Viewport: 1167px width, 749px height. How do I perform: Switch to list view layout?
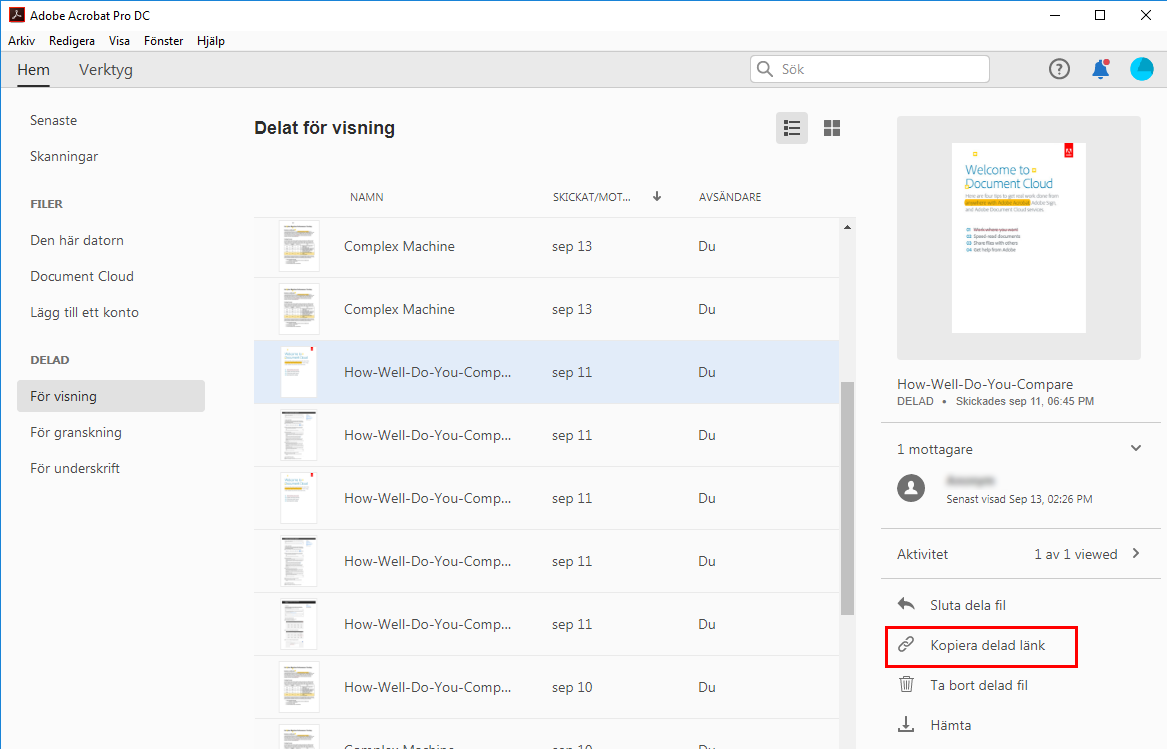coord(792,128)
